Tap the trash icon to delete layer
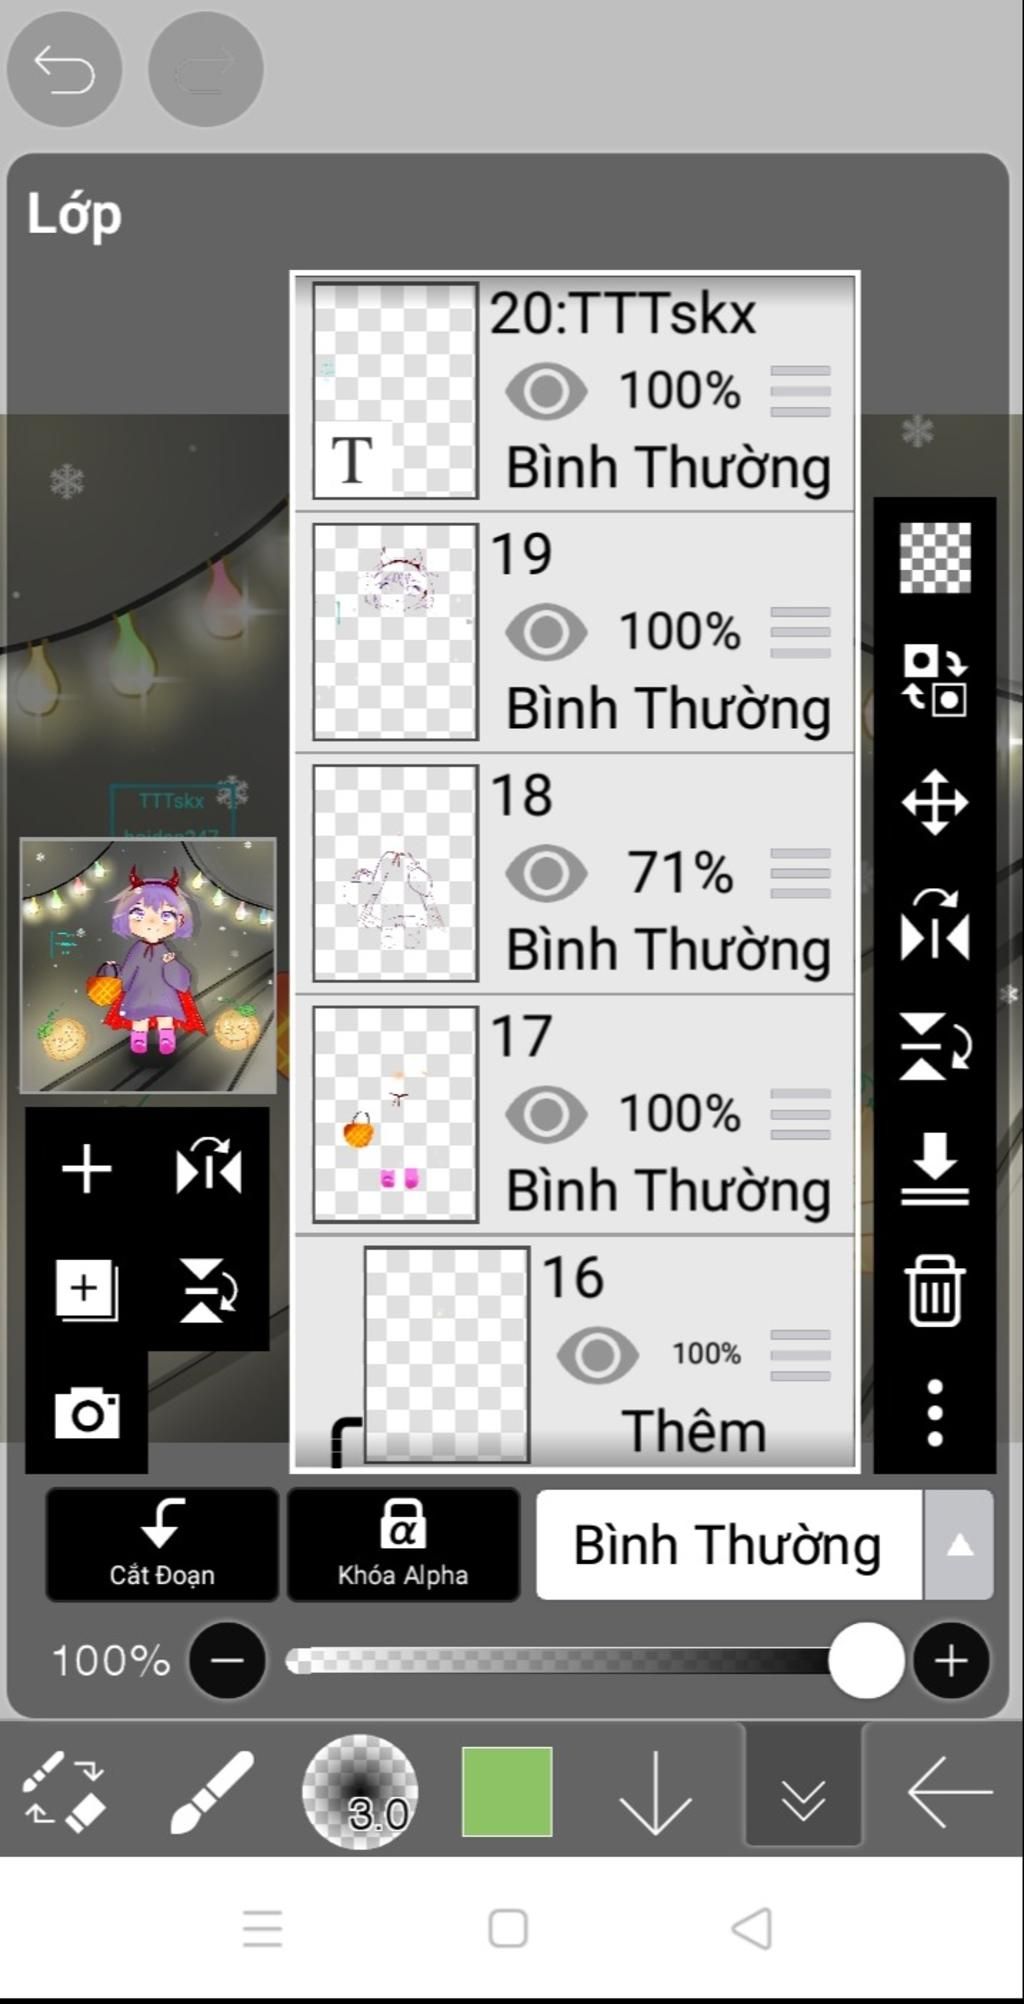The width and height of the screenshot is (1024, 2004). click(935, 1291)
